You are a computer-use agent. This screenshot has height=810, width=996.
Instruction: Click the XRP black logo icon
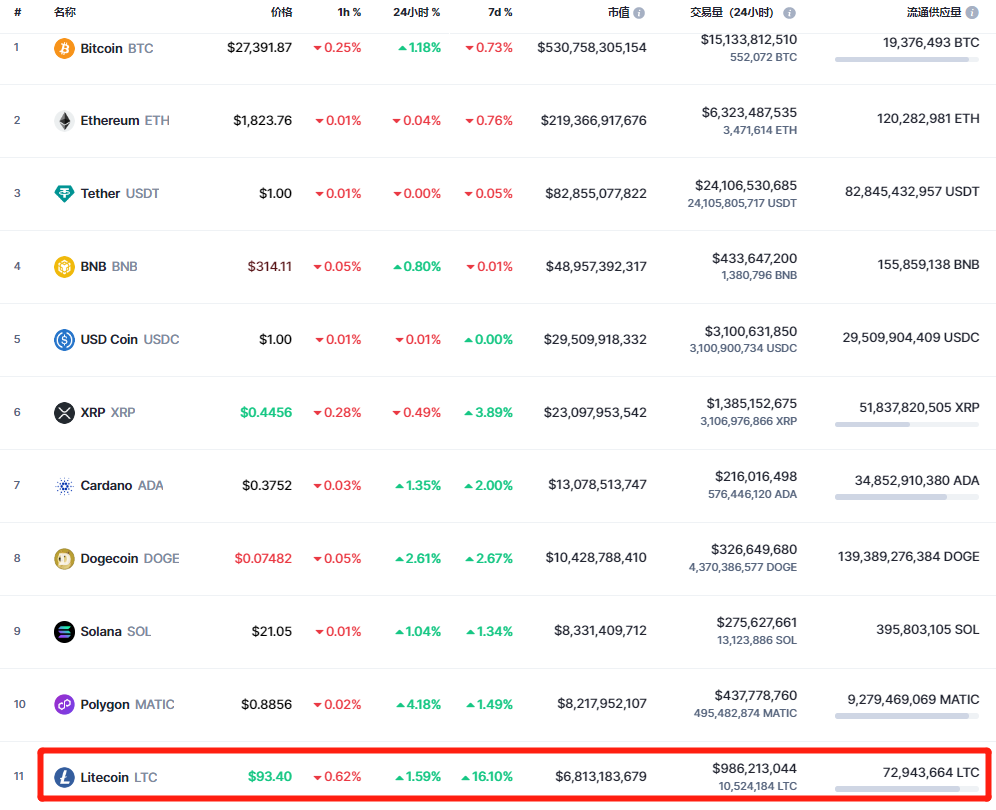(x=64, y=413)
